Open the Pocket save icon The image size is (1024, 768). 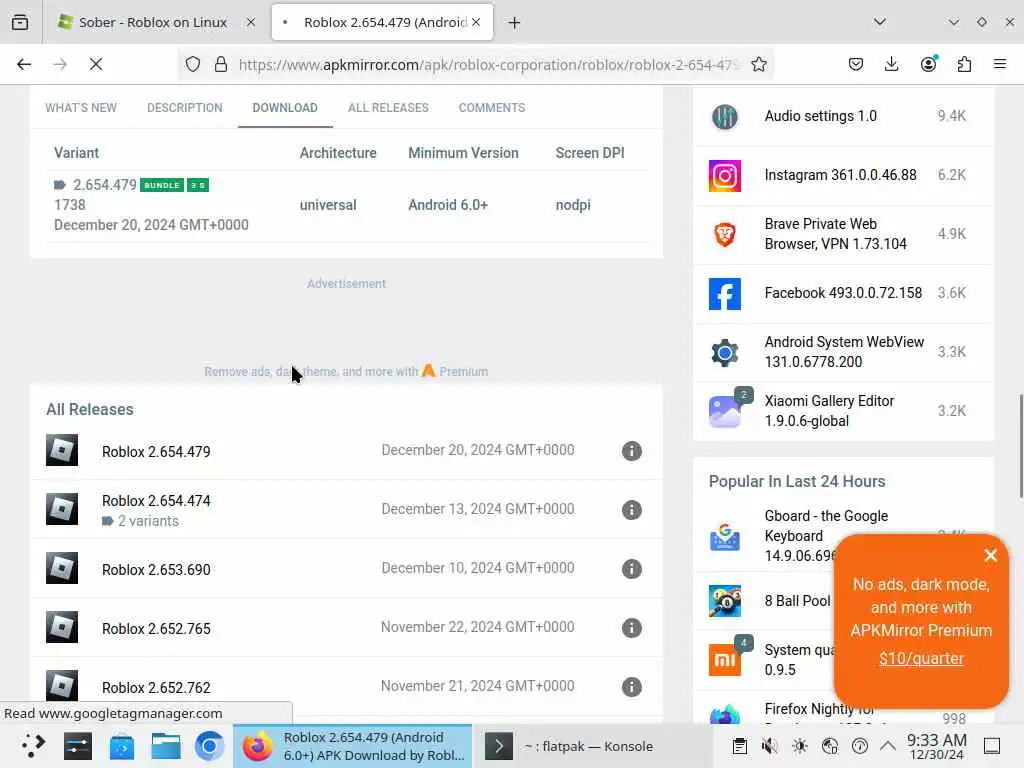(856, 64)
